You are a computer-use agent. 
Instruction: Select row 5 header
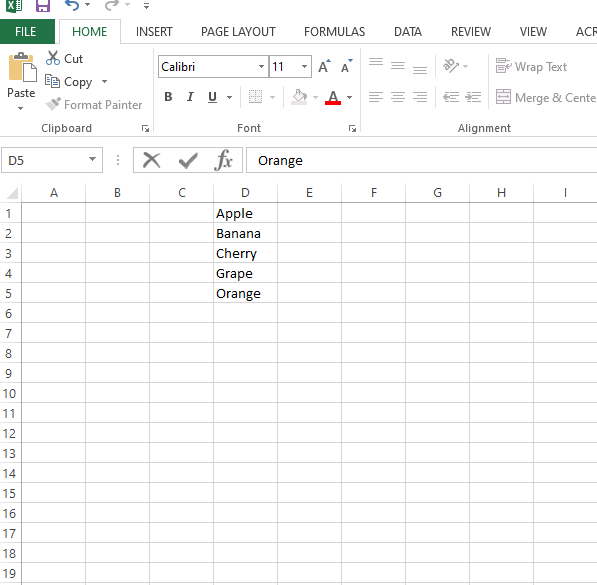(10, 293)
